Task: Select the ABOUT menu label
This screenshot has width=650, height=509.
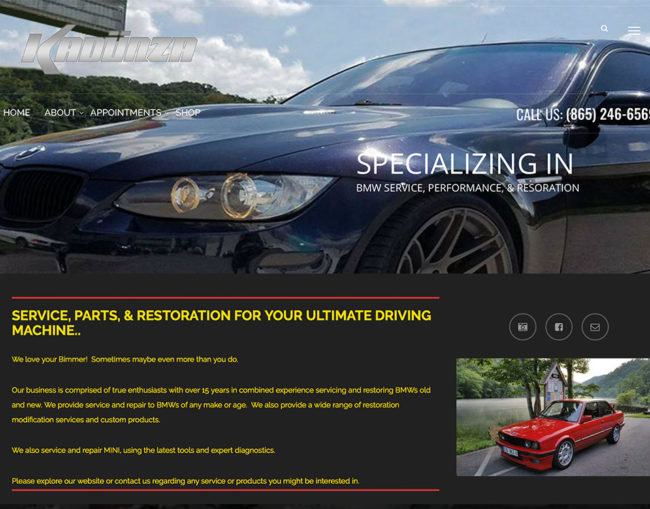Action: (60, 113)
